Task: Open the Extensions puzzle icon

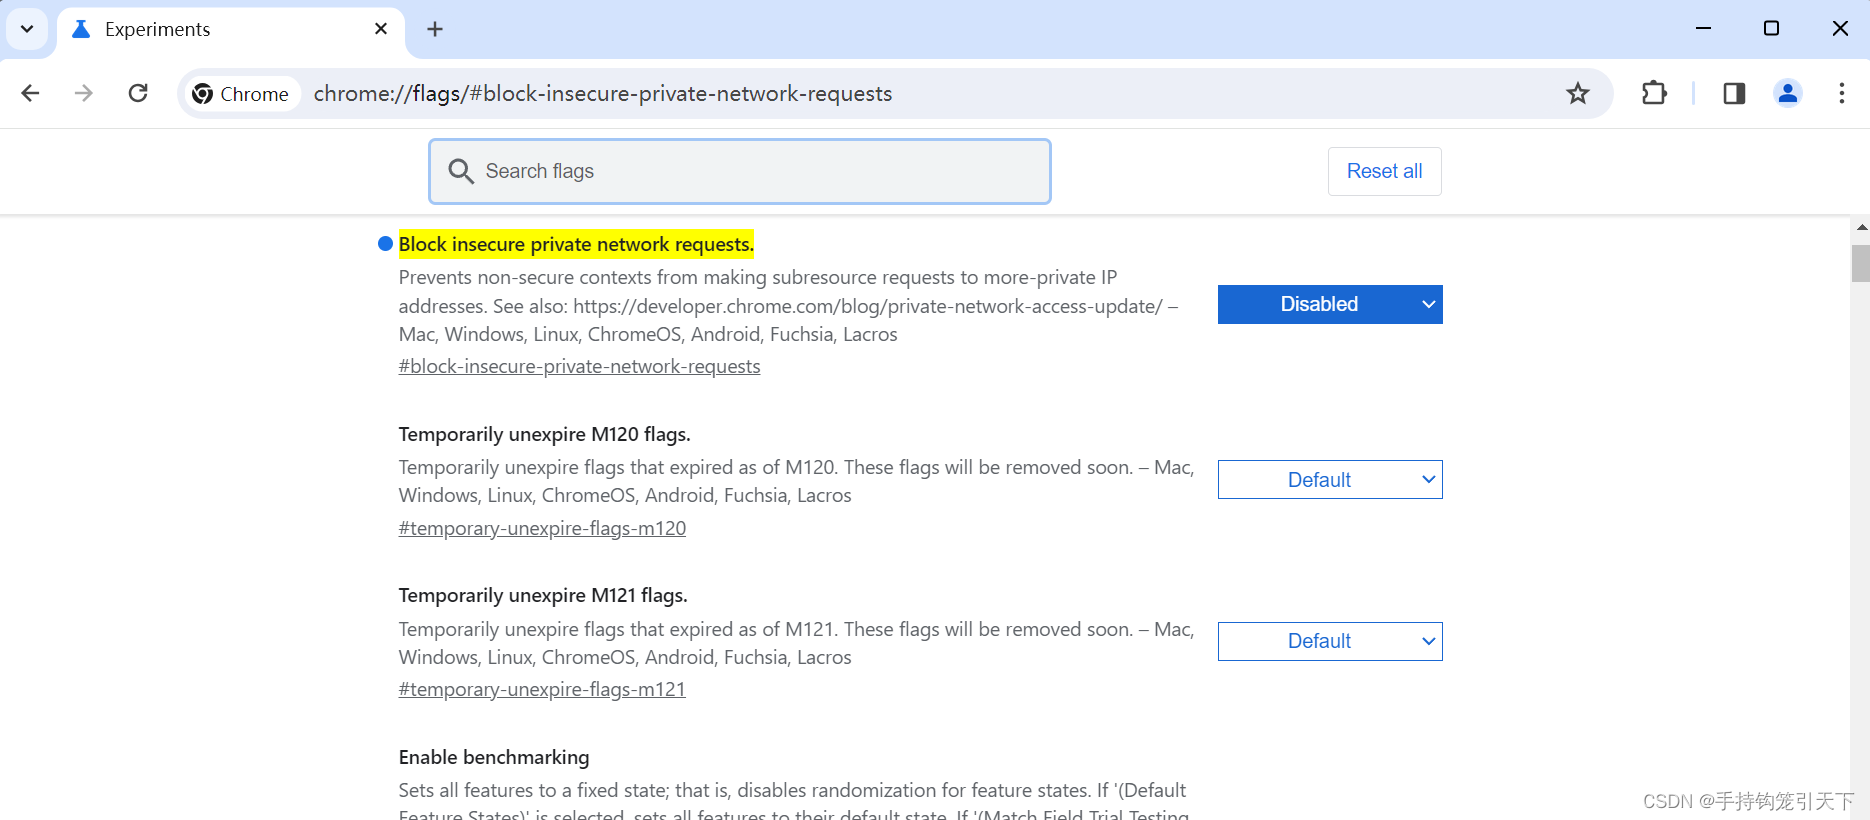Action: 1654,93
